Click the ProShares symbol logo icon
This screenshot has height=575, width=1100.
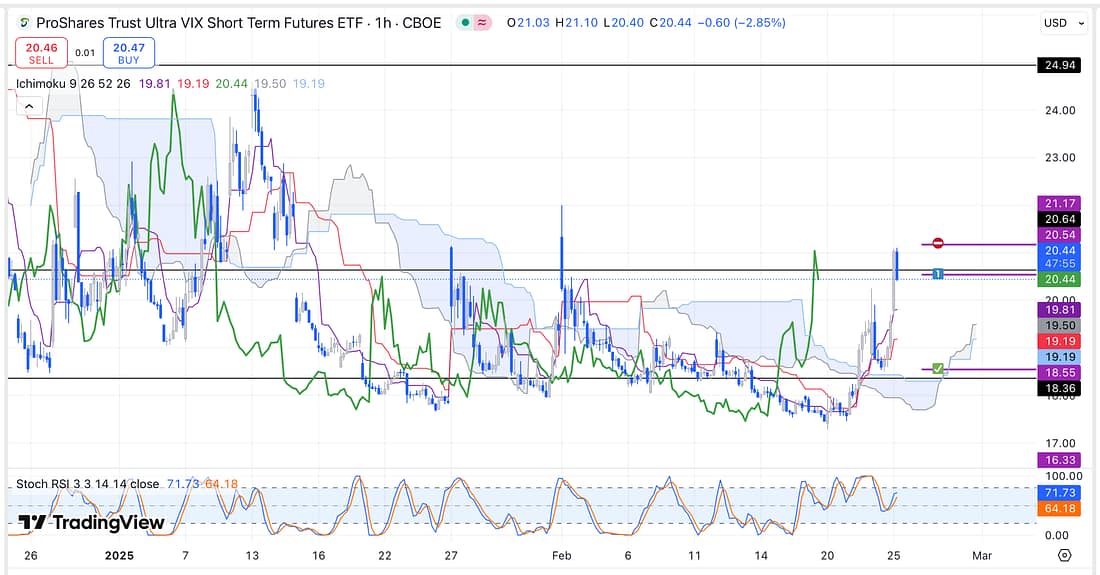(23, 22)
